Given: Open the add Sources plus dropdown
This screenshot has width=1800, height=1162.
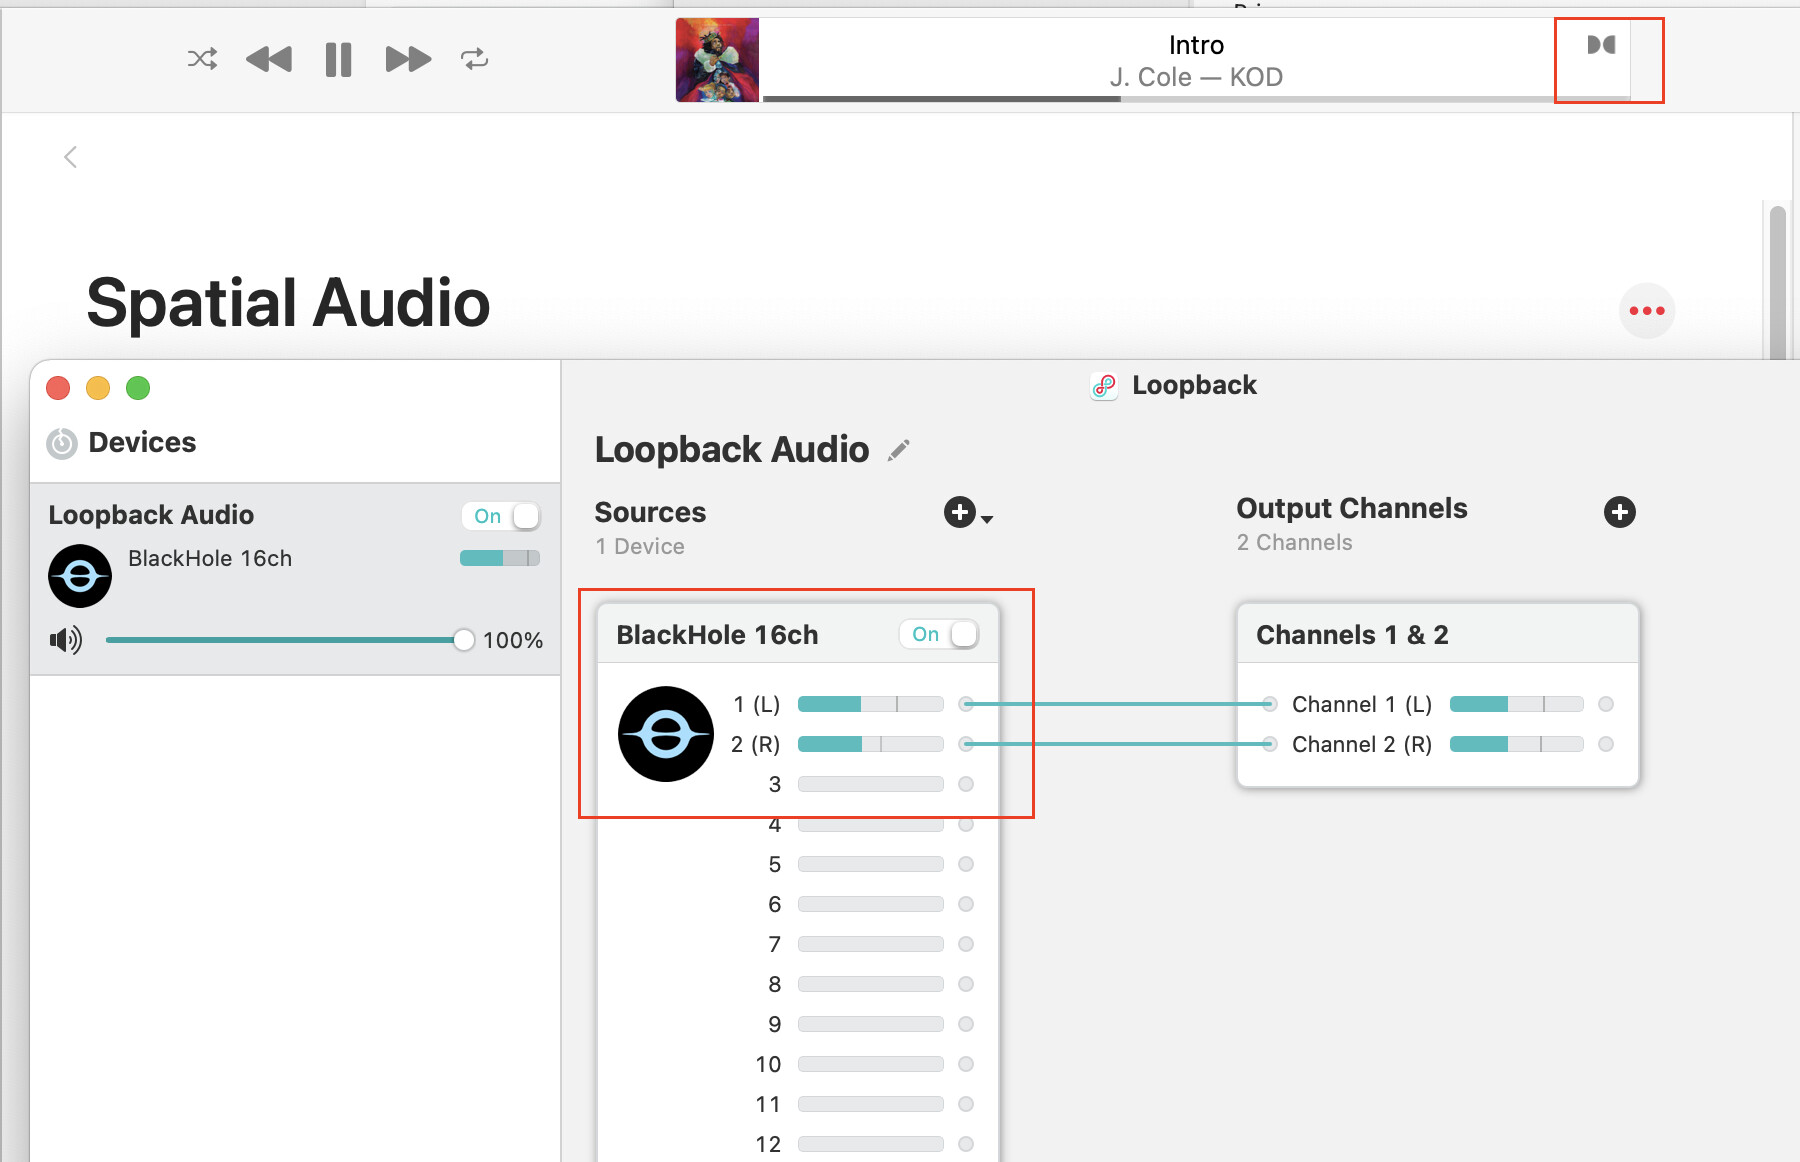Looking at the screenshot, I should pos(968,513).
